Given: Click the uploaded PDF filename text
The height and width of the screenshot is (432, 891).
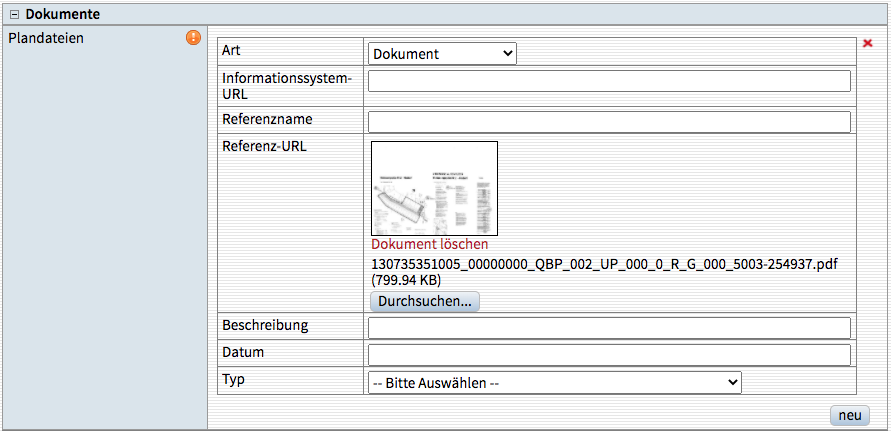Looking at the screenshot, I should coord(604,264).
